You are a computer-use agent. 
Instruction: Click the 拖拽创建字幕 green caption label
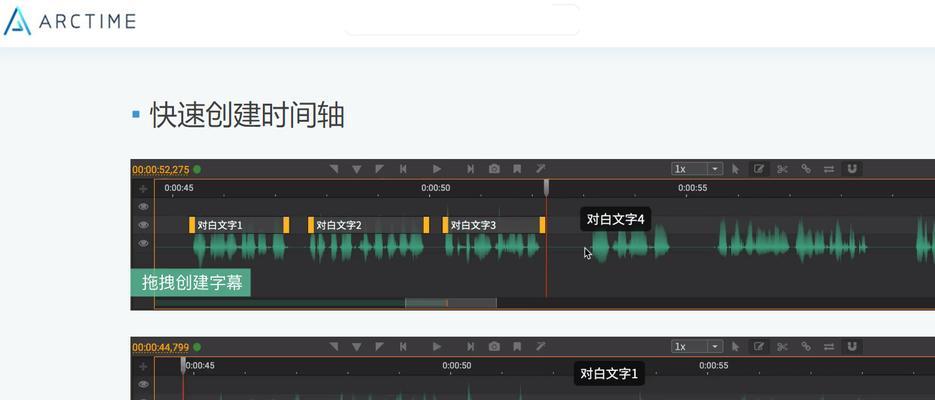point(191,283)
